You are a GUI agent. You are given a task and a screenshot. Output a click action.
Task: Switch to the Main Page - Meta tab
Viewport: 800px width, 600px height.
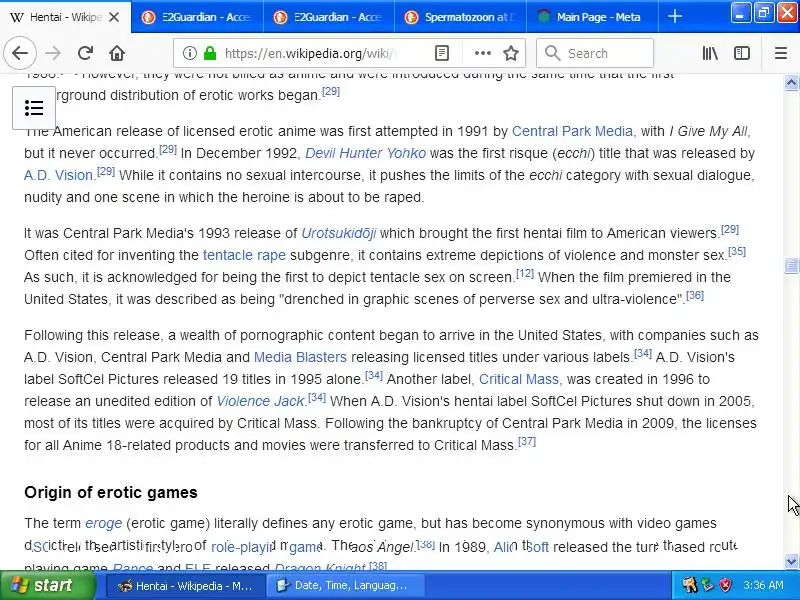click(x=592, y=17)
